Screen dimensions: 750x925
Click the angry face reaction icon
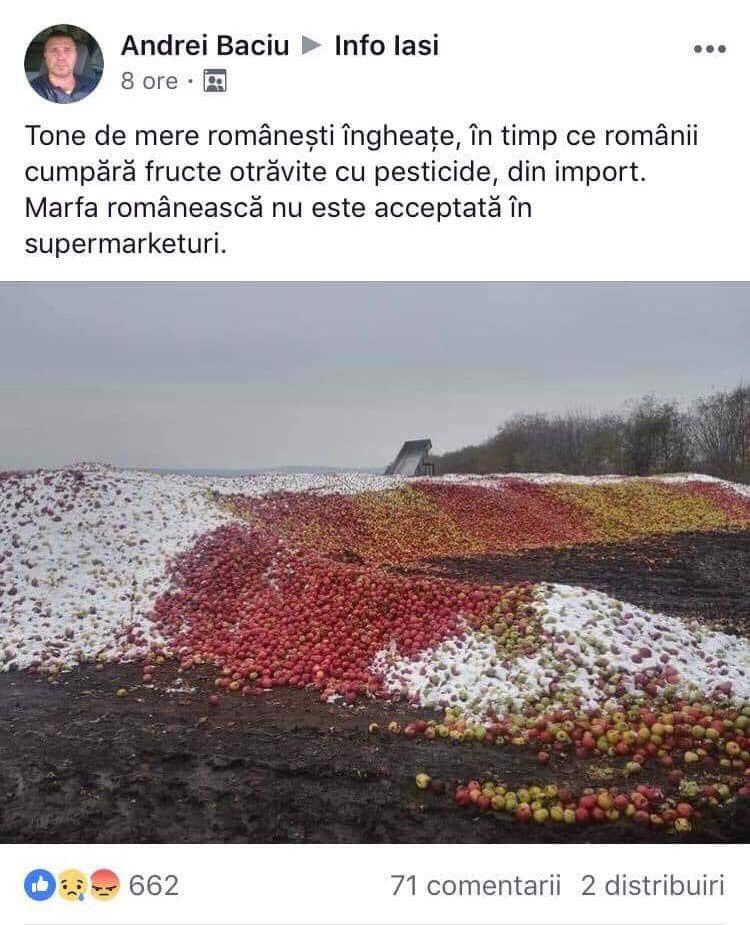104,885
